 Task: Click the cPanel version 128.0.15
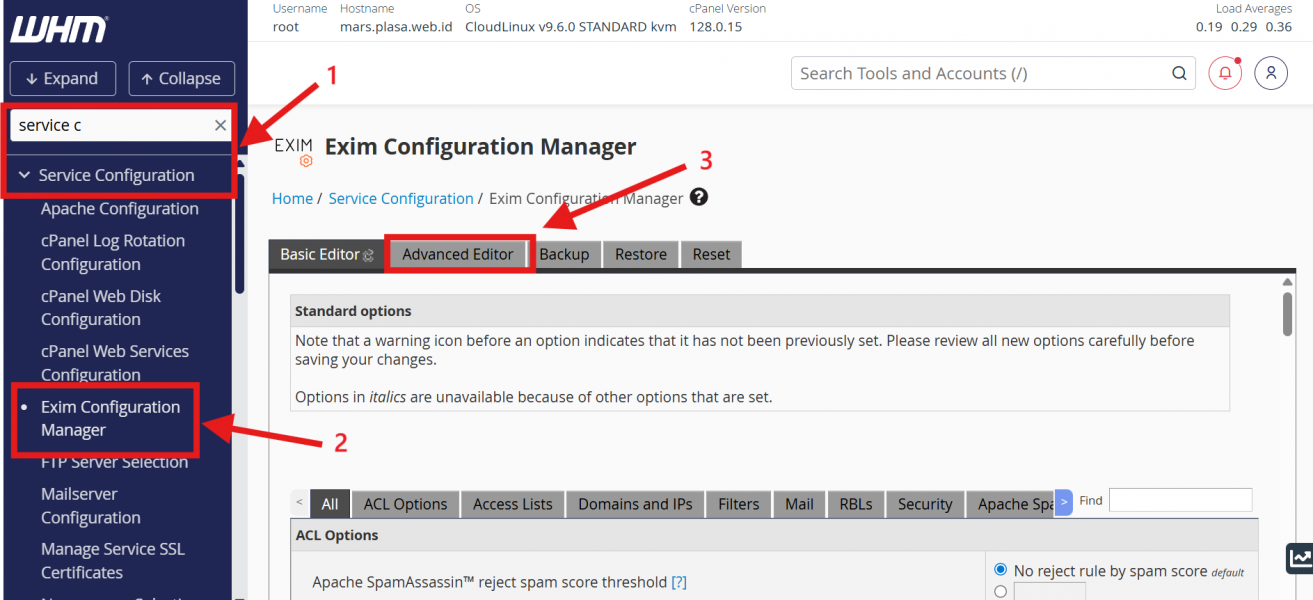coord(715,27)
